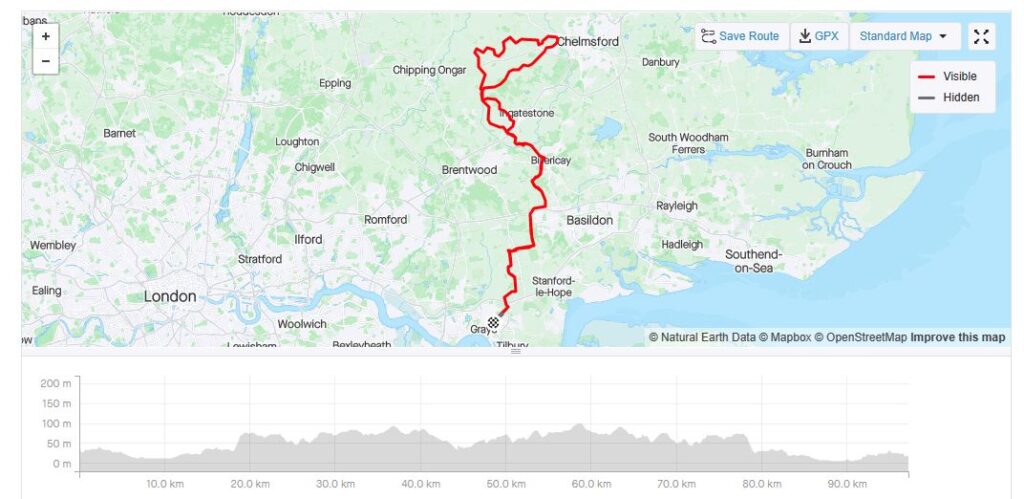Zoom out with the minus button
The image size is (1024, 499).
click(x=46, y=61)
